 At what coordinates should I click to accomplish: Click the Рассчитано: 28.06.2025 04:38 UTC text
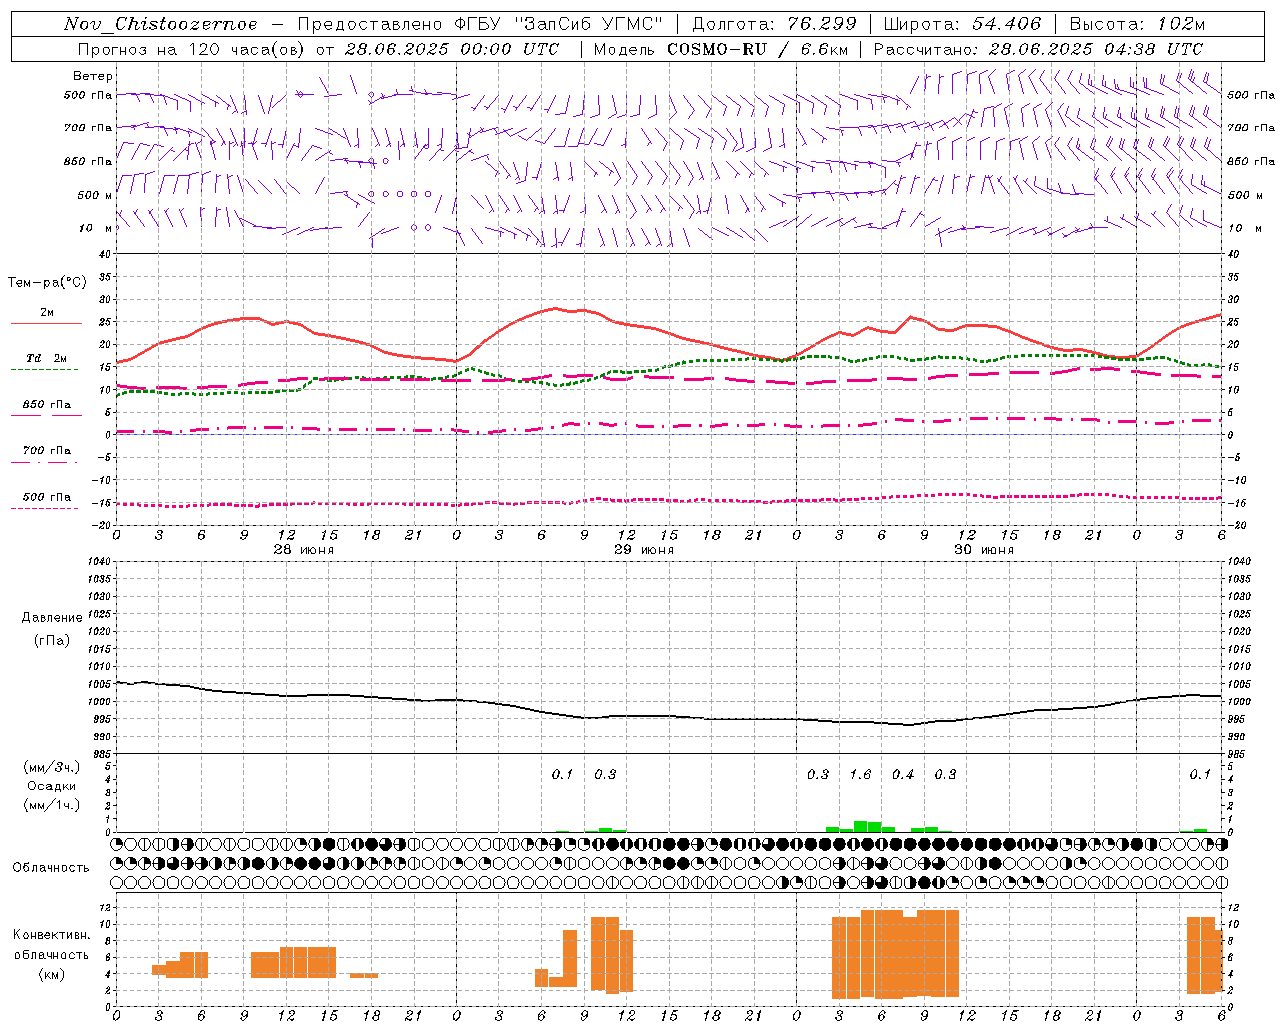tap(1038, 49)
